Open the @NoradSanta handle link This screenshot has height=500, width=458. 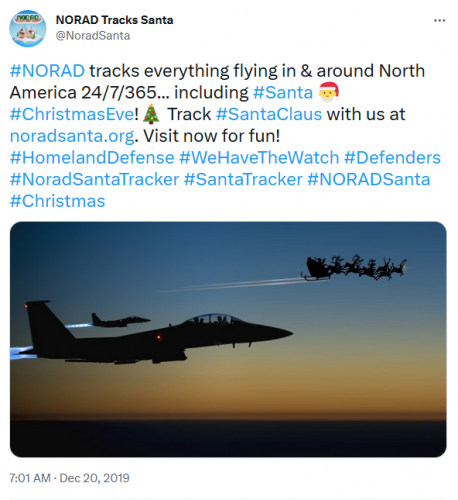[93, 36]
